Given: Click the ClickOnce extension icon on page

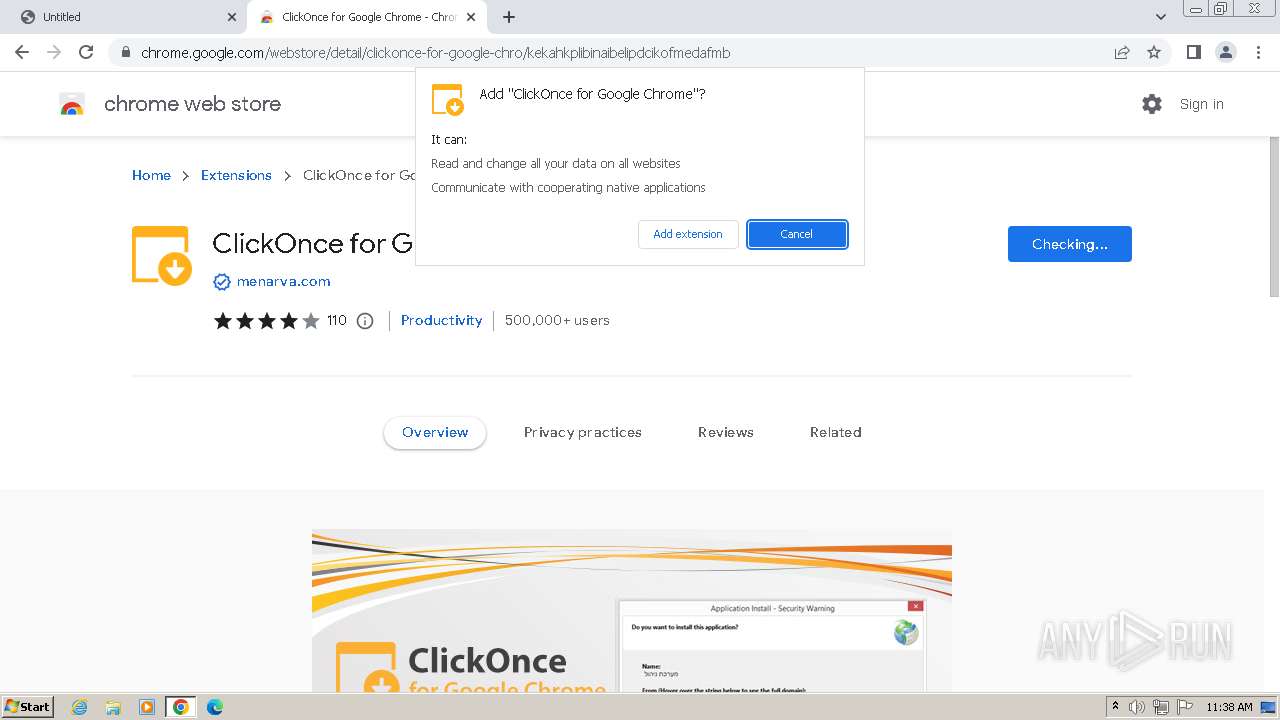Looking at the screenshot, I should point(162,256).
